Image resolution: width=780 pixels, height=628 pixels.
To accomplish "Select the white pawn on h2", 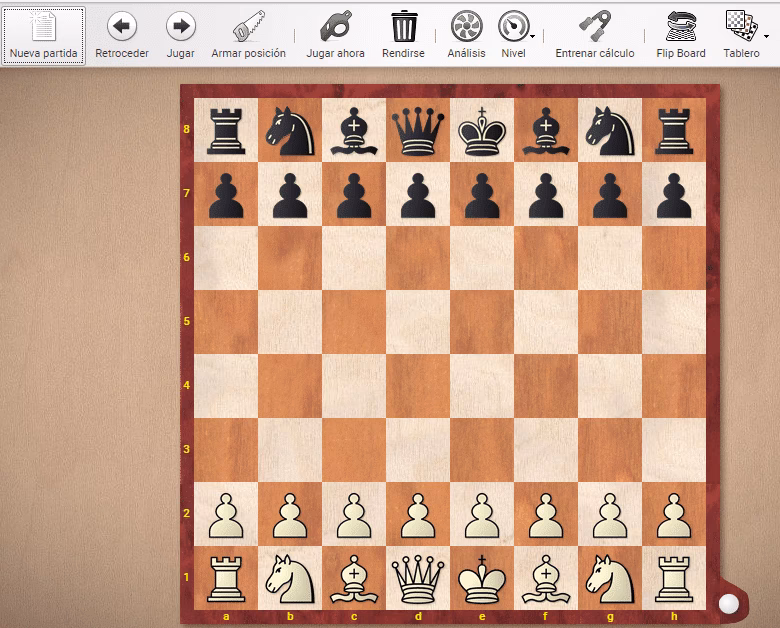I will [674, 515].
